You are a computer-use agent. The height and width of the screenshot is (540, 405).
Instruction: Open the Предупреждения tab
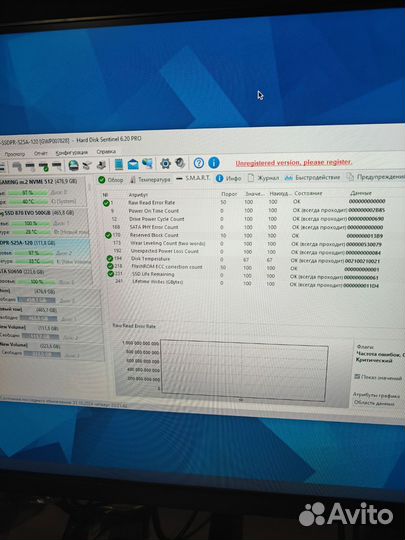click(376, 177)
